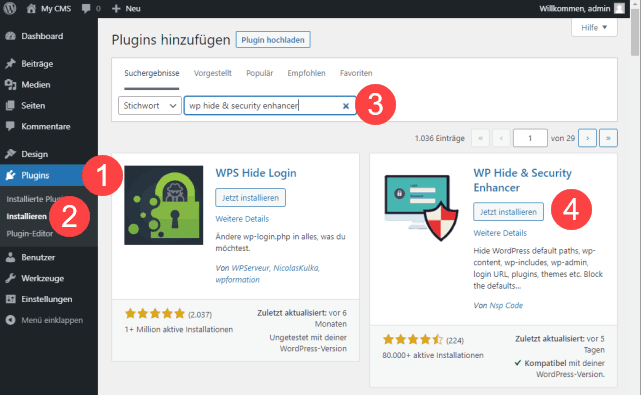Switch to the Favoriten tab

pos(356,73)
